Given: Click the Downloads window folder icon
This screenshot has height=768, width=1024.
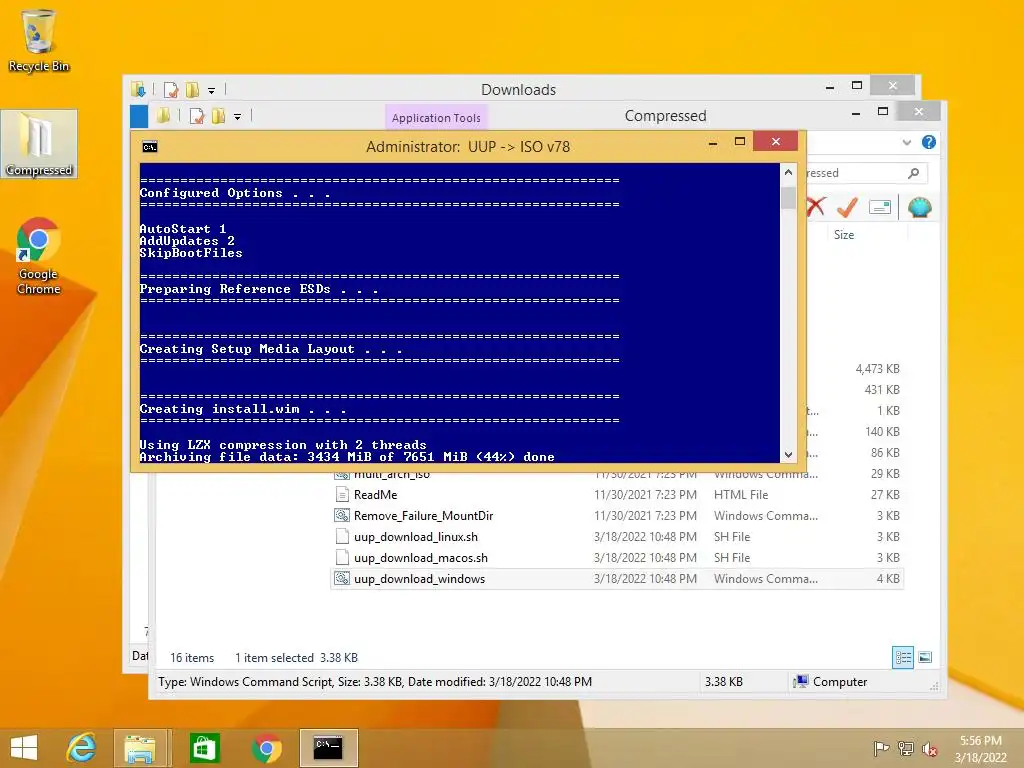Looking at the screenshot, I should coord(138,89).
